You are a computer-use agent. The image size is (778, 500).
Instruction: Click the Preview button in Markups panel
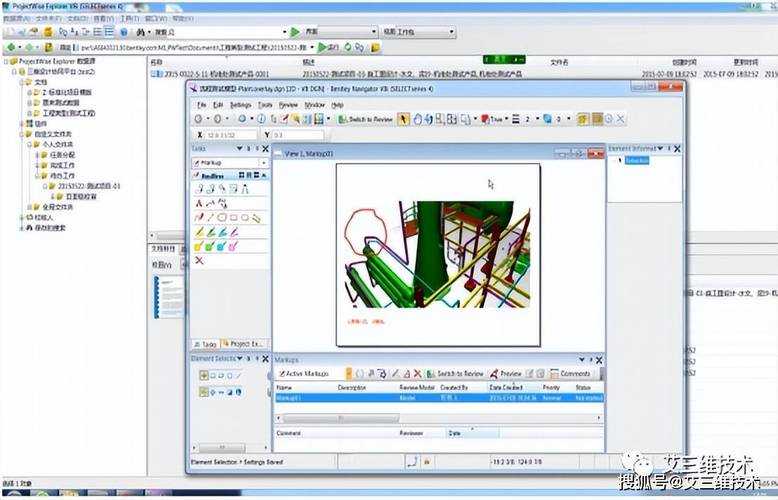(505, 373)
